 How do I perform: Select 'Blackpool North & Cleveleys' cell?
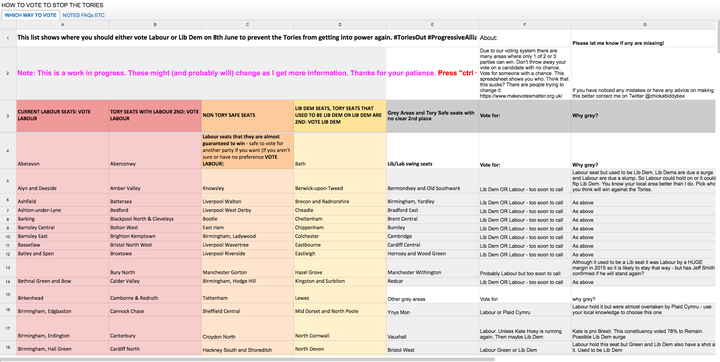click(x=155, y=219)
